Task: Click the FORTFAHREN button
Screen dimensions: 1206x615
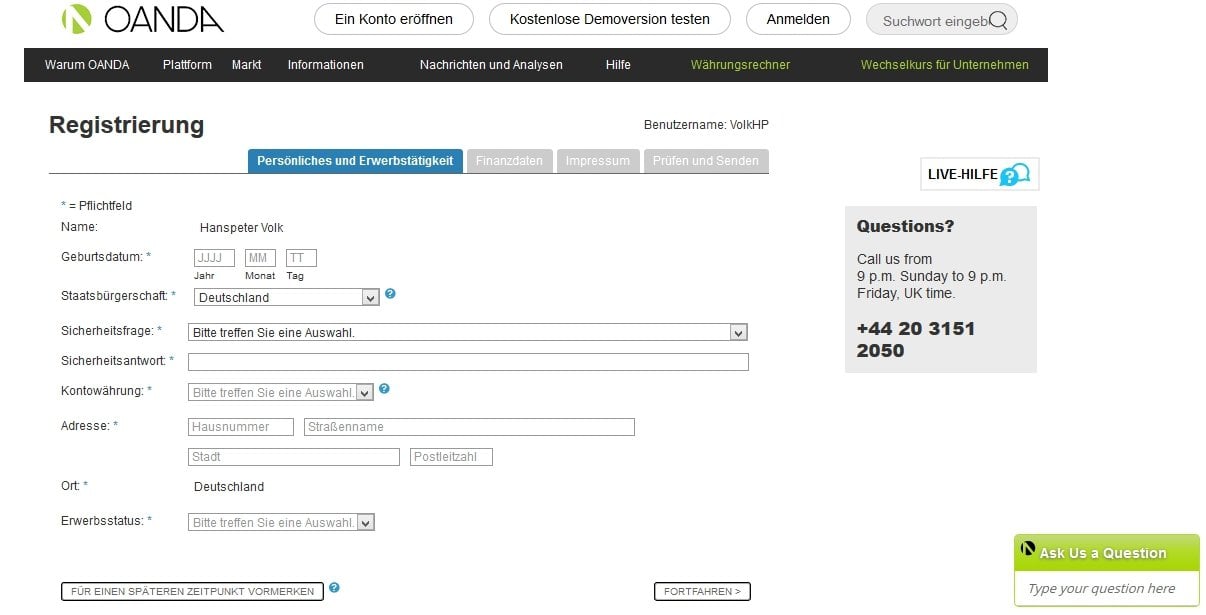Action: [702, 592]
